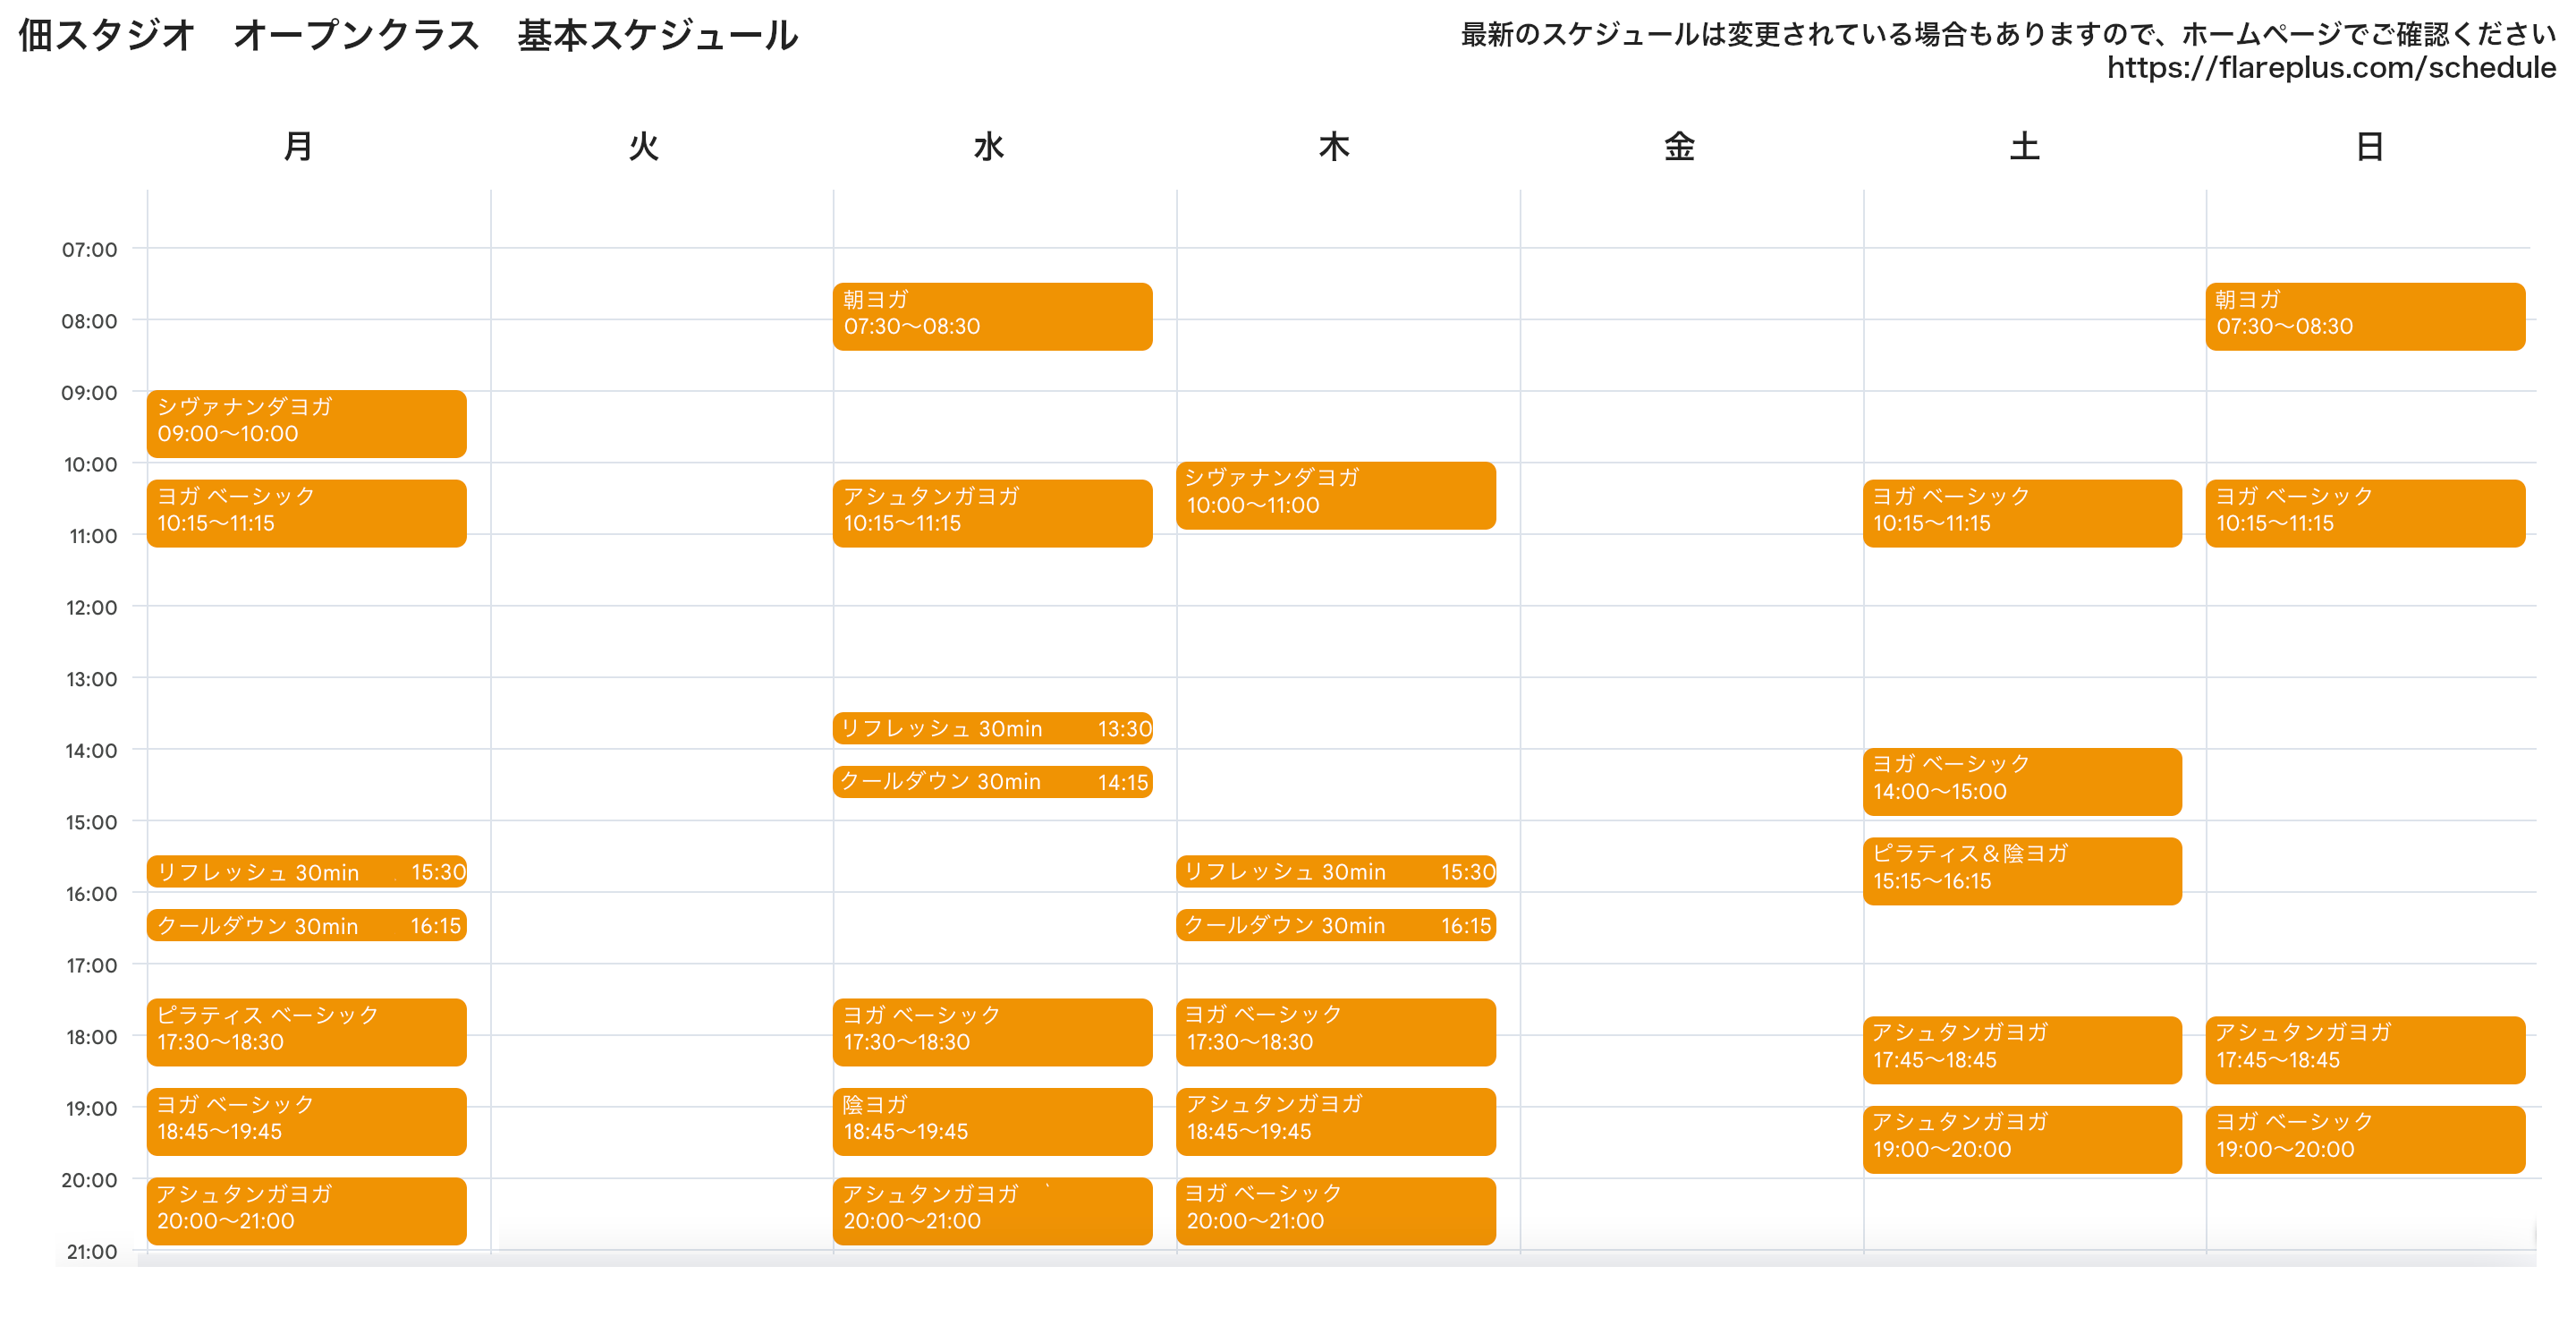
Task: Open the Thursday ヨガ ベーシック 20:00 class
Action: tap(1335, 1210)
